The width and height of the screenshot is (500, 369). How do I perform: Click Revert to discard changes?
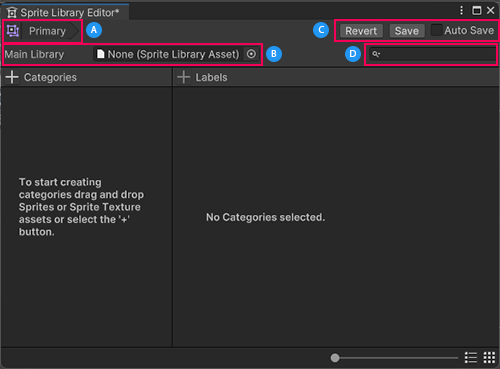point(361,31)
